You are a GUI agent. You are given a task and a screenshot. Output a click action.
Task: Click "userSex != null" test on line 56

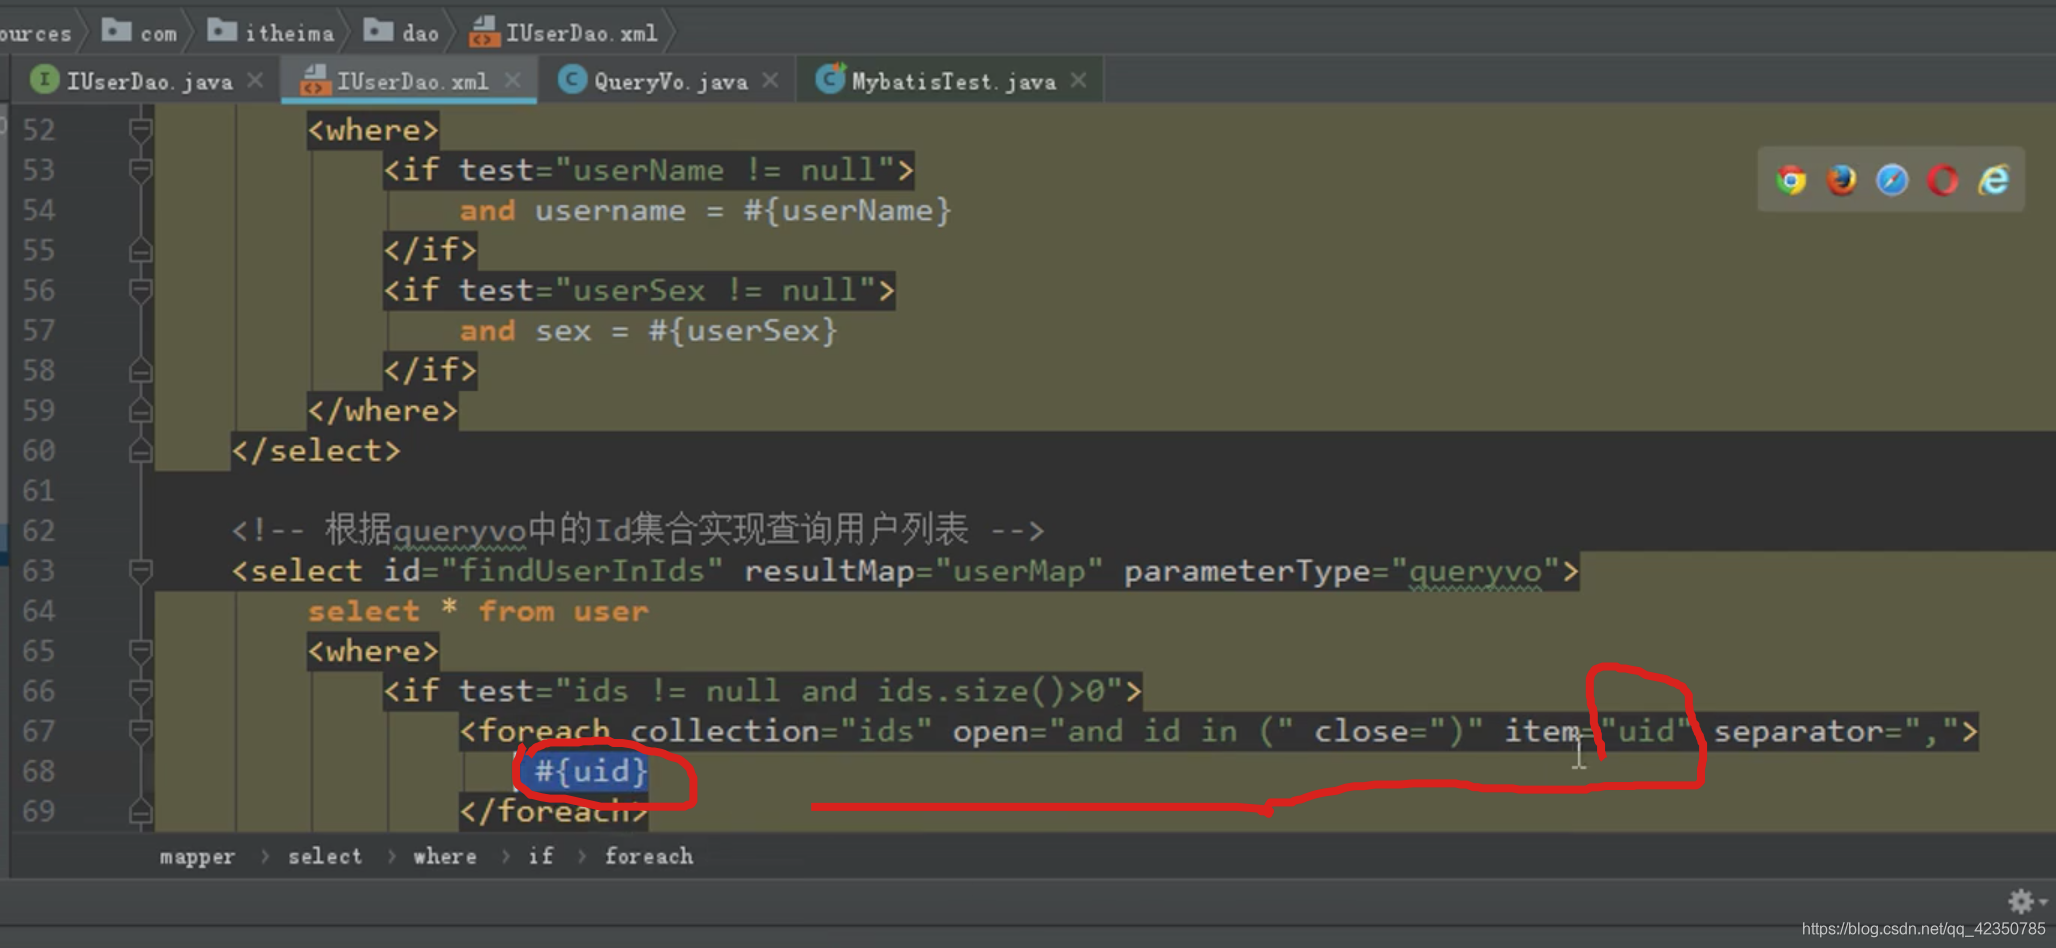(x=715, y=290)
